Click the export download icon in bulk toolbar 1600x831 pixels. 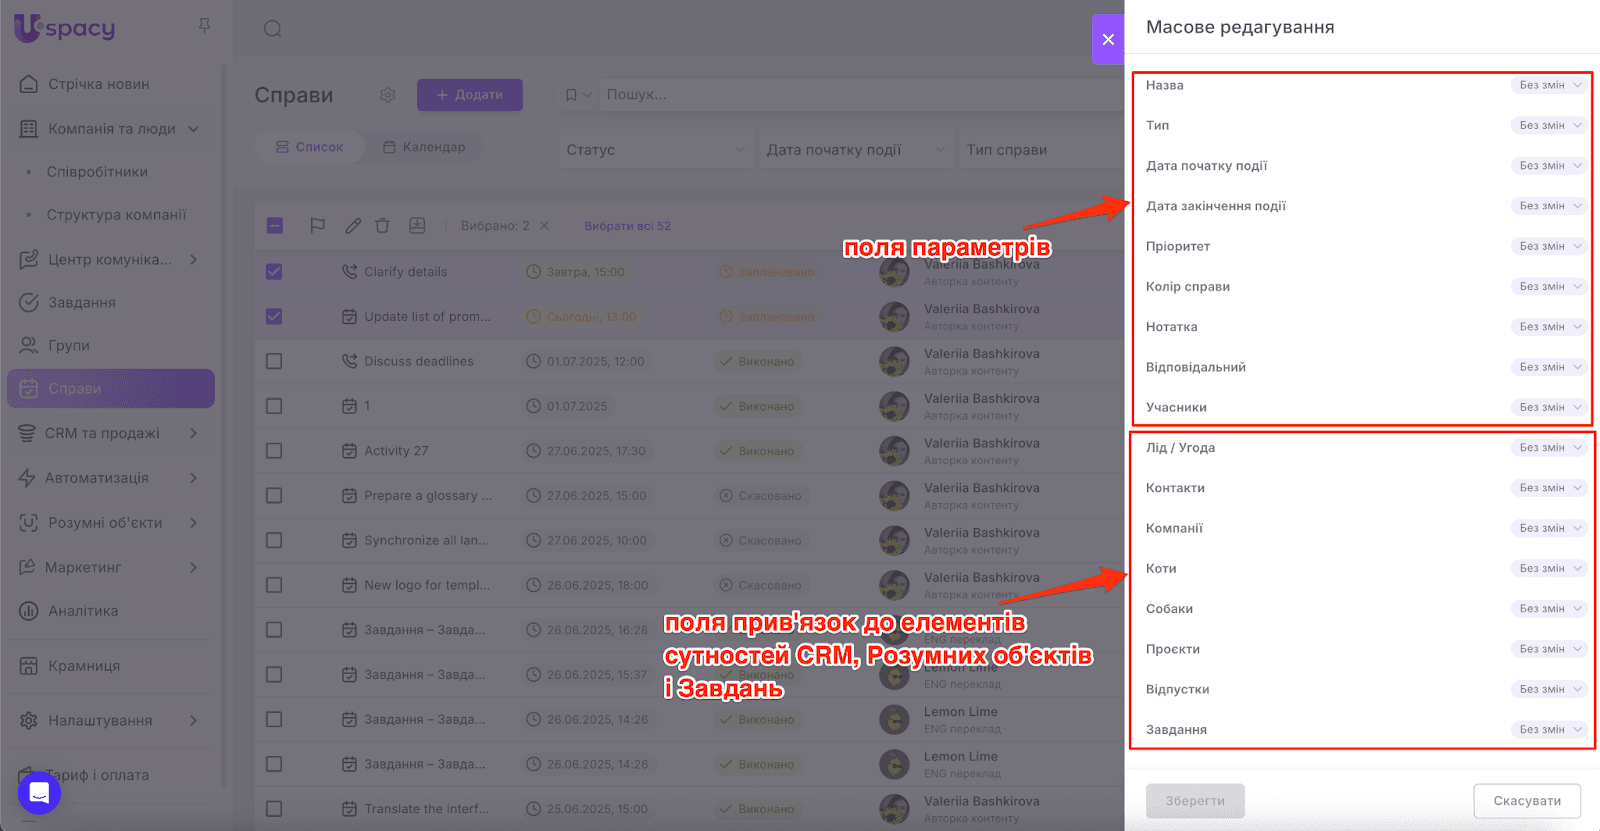(x=417, y=226)
